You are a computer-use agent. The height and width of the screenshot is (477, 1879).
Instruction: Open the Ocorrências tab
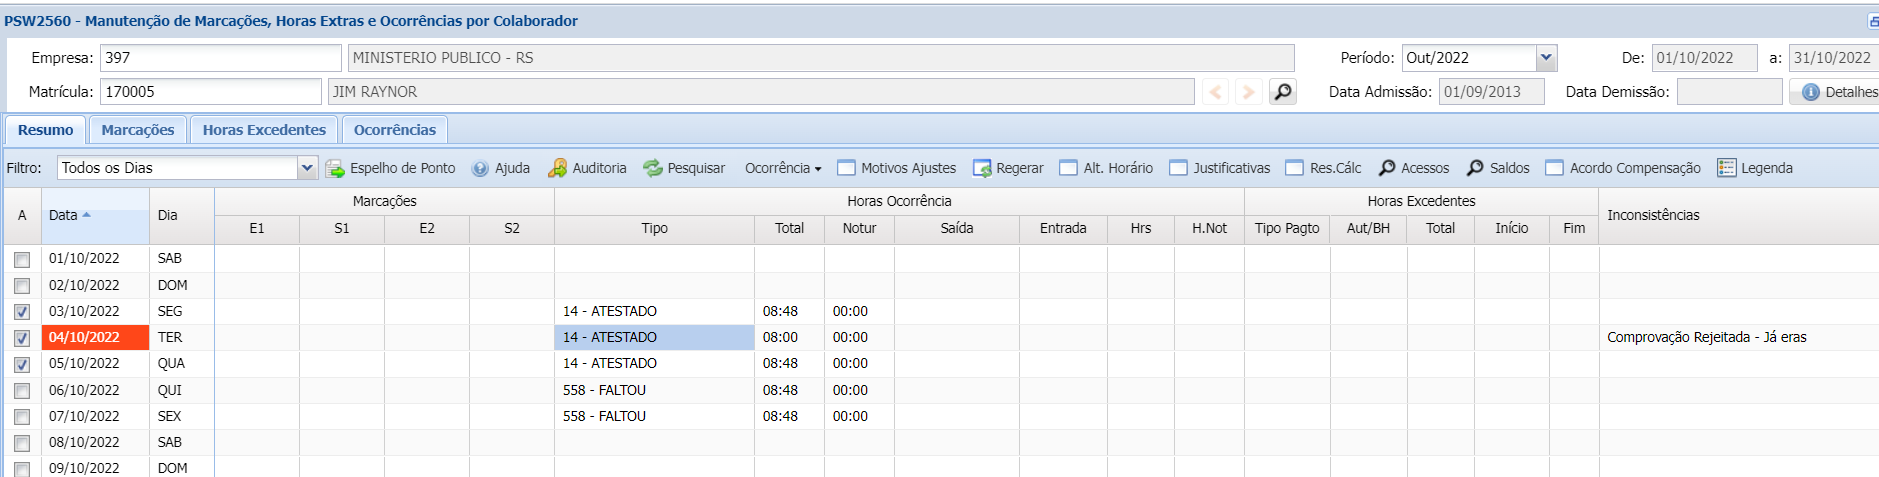395,130
